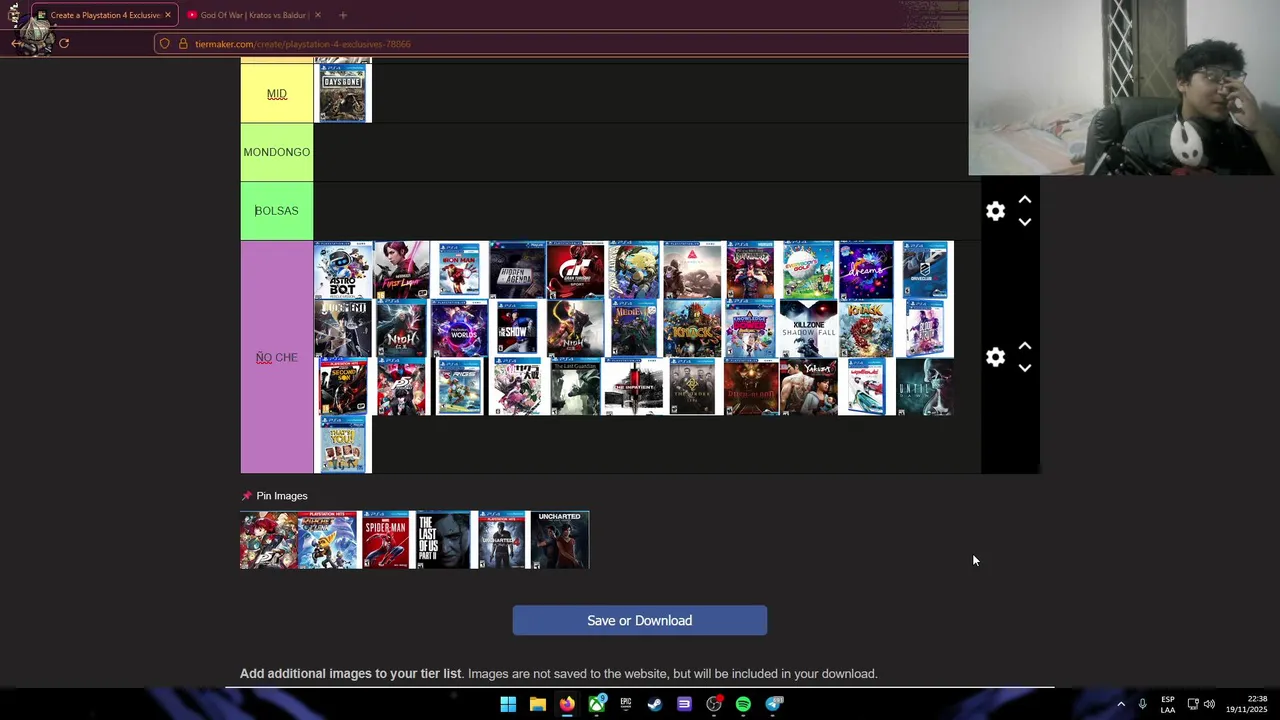Select the Killzone Shadow Fall cover
This screenshot has height=720, width=1280.
pyautogui.click(x=808, y=328)
